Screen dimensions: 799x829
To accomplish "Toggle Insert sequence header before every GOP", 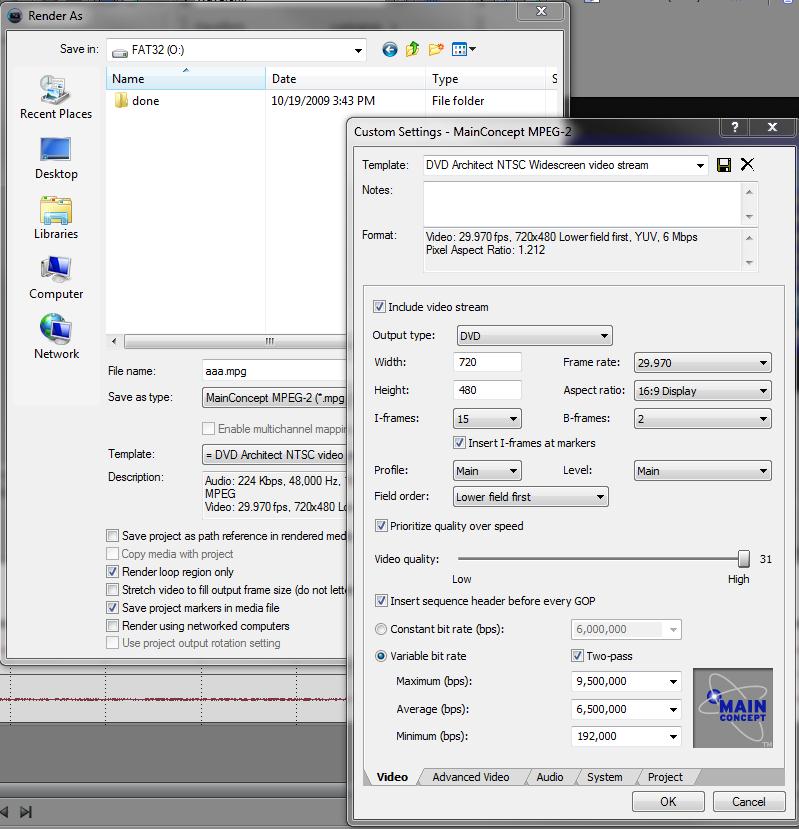I will (x=381, y=601).
